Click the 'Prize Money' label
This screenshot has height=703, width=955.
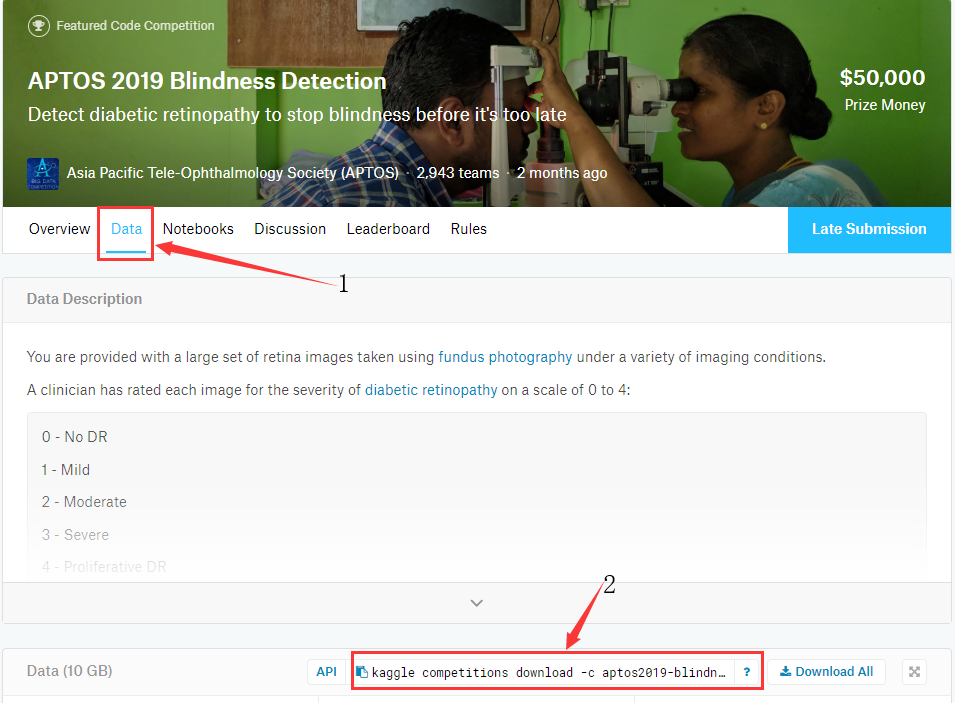884,105
